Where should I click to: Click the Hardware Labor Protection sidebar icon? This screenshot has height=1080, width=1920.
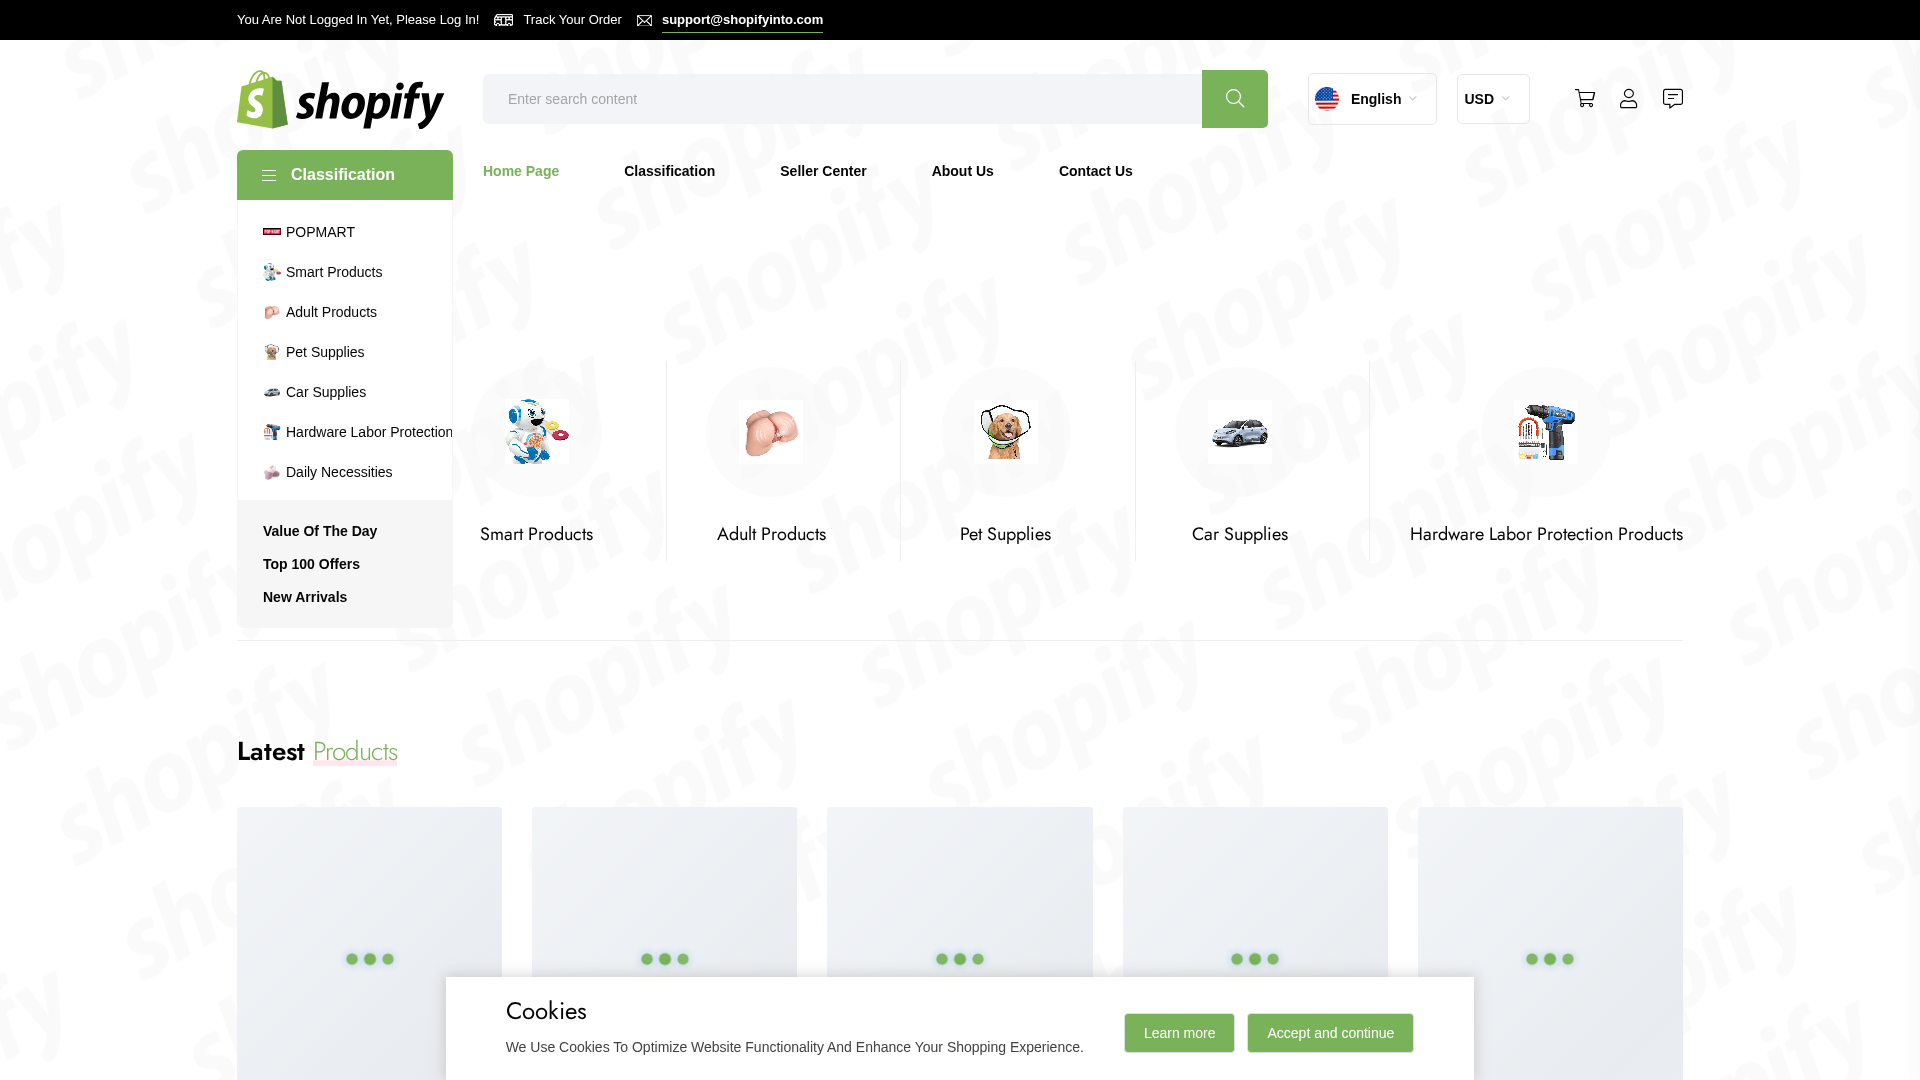[x=272, y=432]
